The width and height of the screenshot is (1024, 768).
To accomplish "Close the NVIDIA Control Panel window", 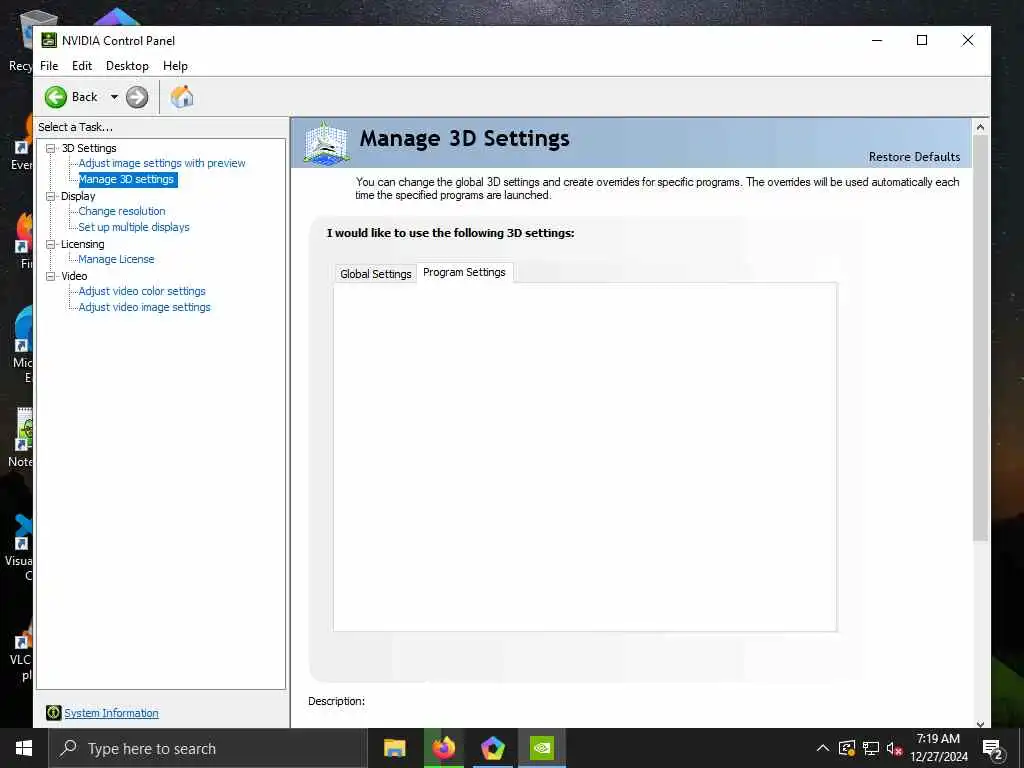I will tap(968, 40).
